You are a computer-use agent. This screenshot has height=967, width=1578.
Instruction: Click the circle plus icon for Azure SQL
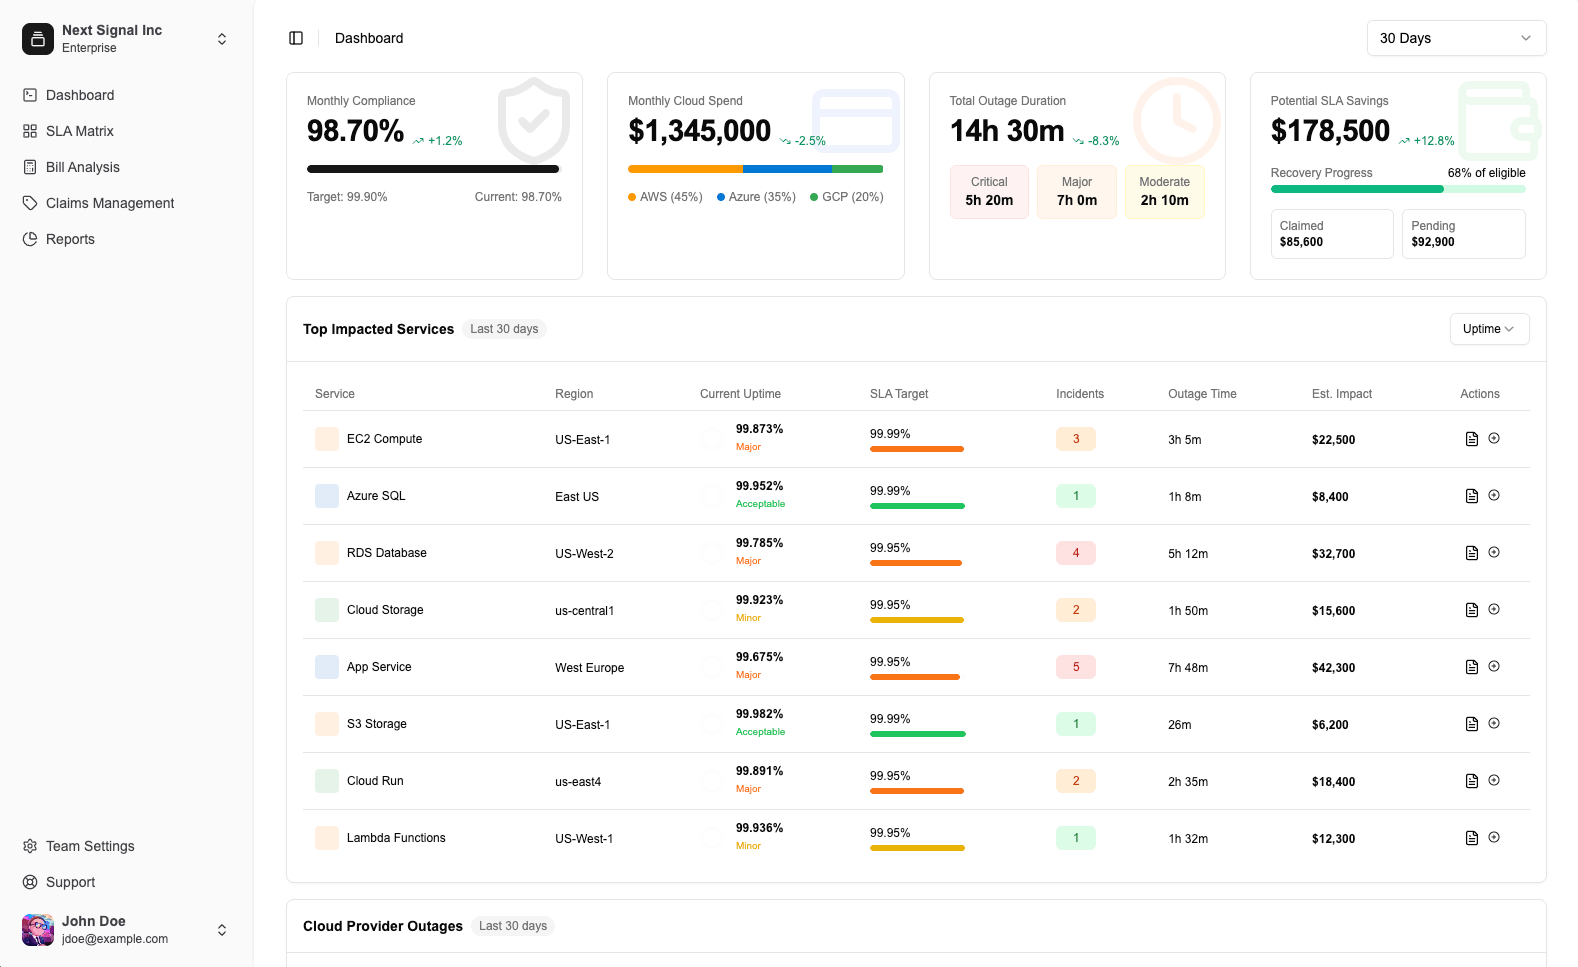point(1494,496)
